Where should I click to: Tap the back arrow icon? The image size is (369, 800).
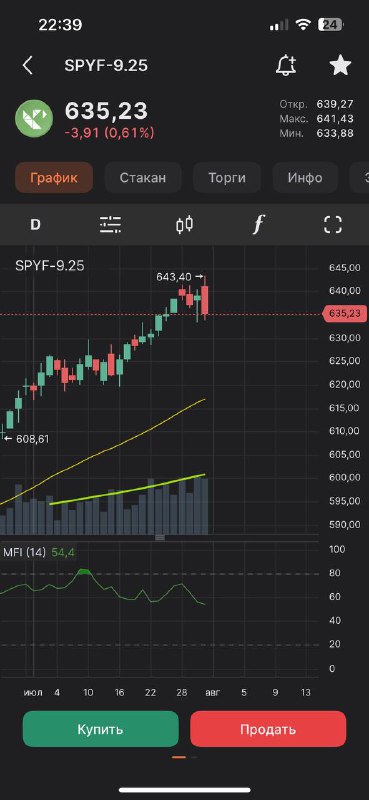coord(28,66)
